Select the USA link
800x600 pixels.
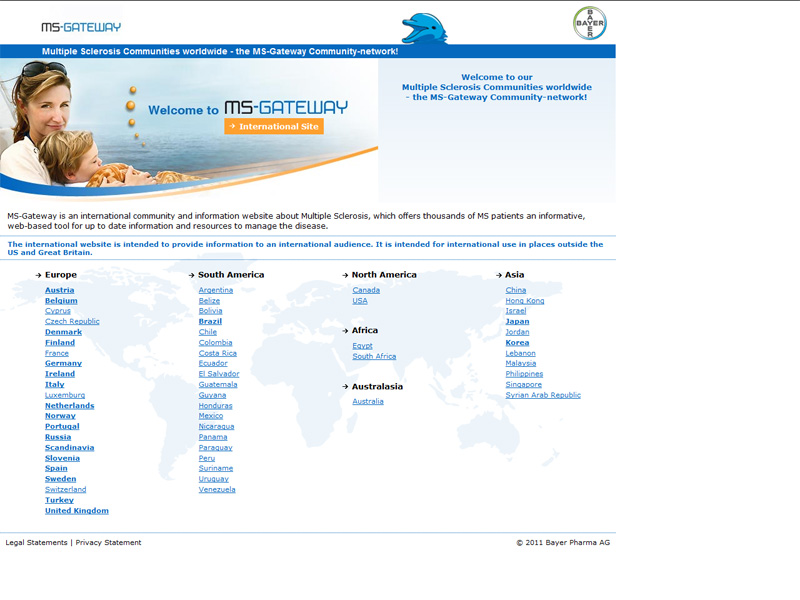(x=360, y=301)
